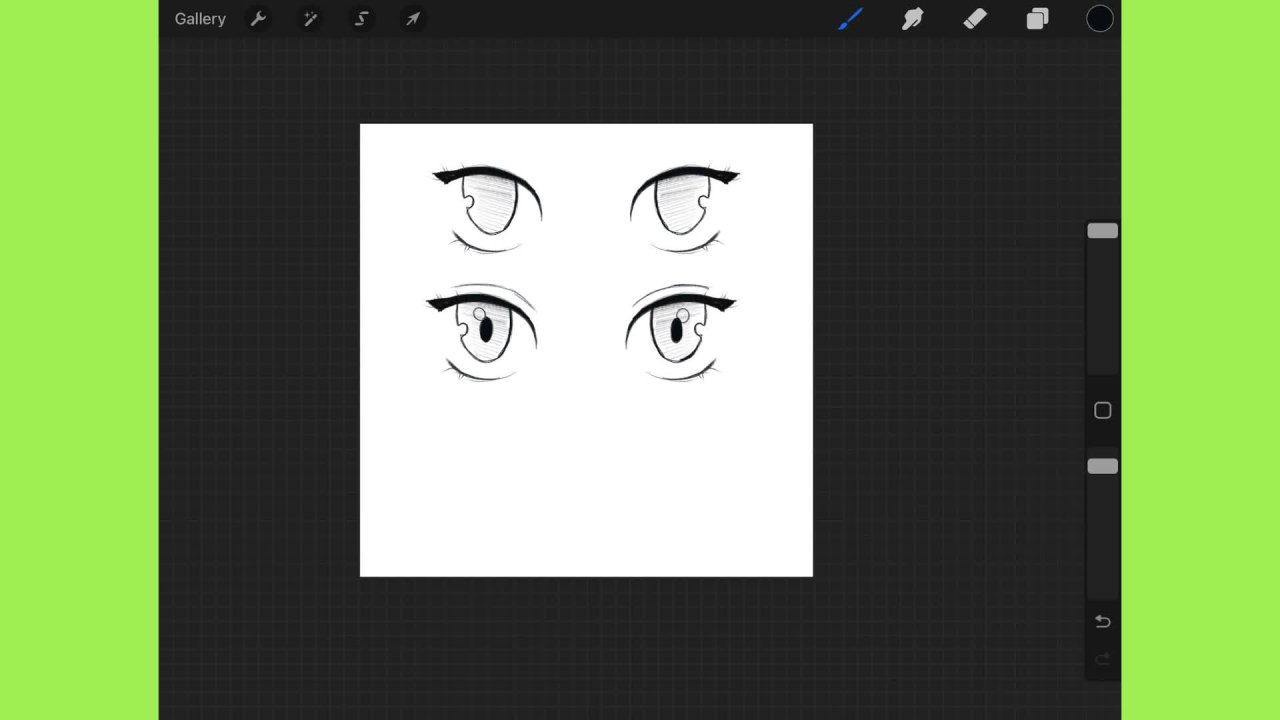This screenshot has width=1280, height=720.
Task: Click the bottom-left eye's black pupil
Action: click(x=486, y=331)
